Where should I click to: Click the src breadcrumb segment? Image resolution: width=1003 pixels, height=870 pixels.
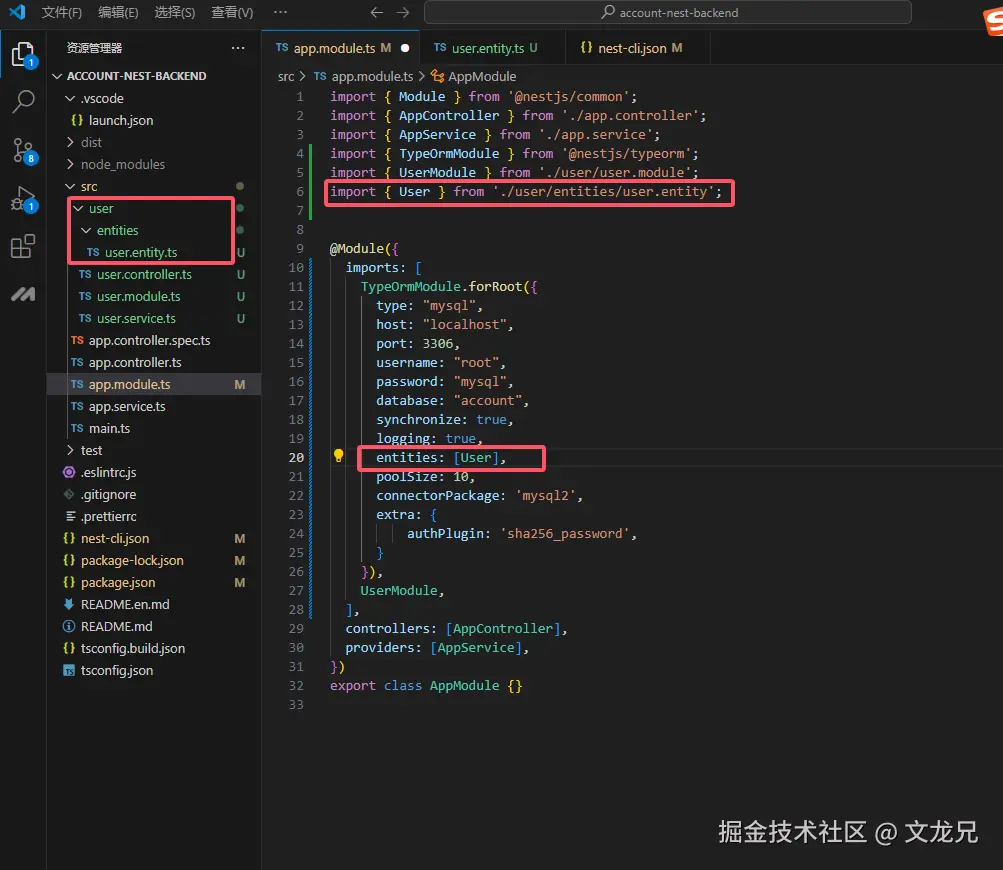click(x=285, y=77)
